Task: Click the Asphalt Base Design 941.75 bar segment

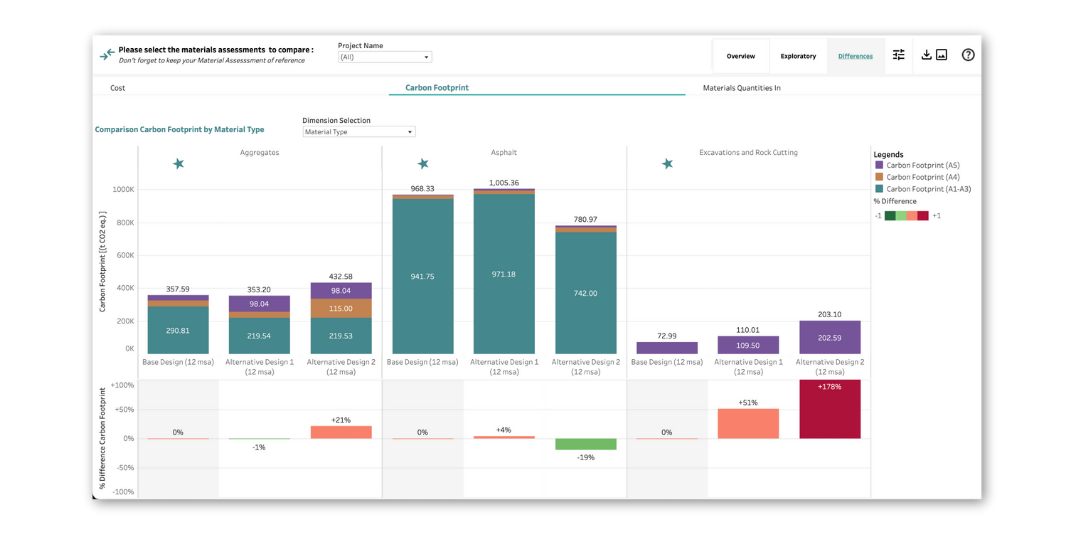Action: pyautogui.click(x=422, y=276)
